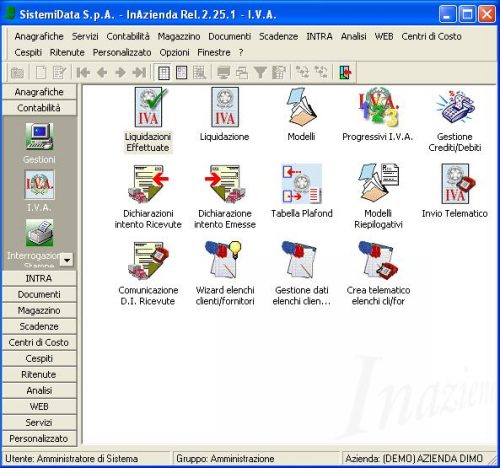Click Anagrafiche sidebar button
The width and height of the screenshot is (500, 468).
(39, 92)
